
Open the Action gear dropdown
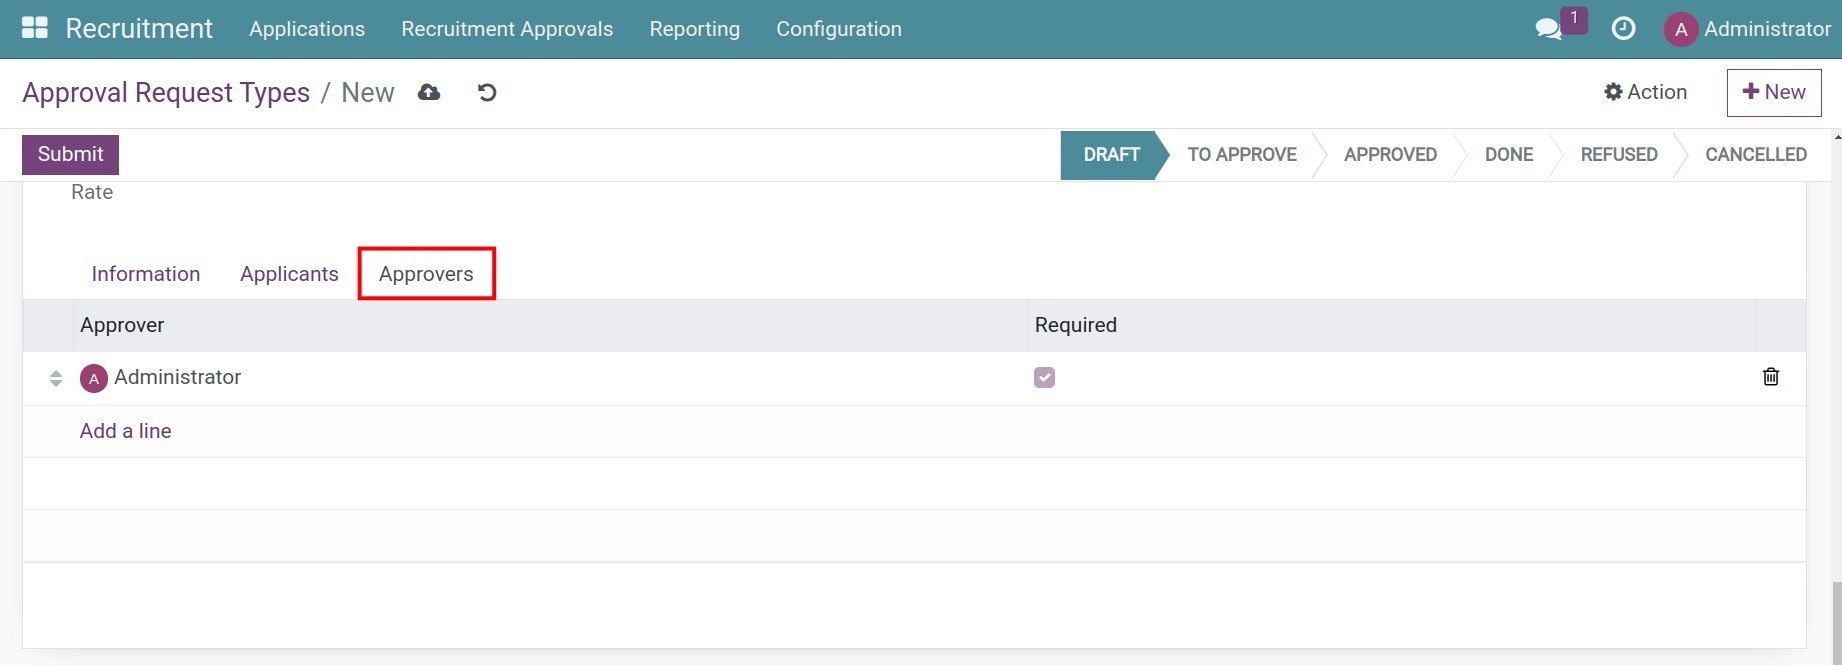pos(1645,92)
